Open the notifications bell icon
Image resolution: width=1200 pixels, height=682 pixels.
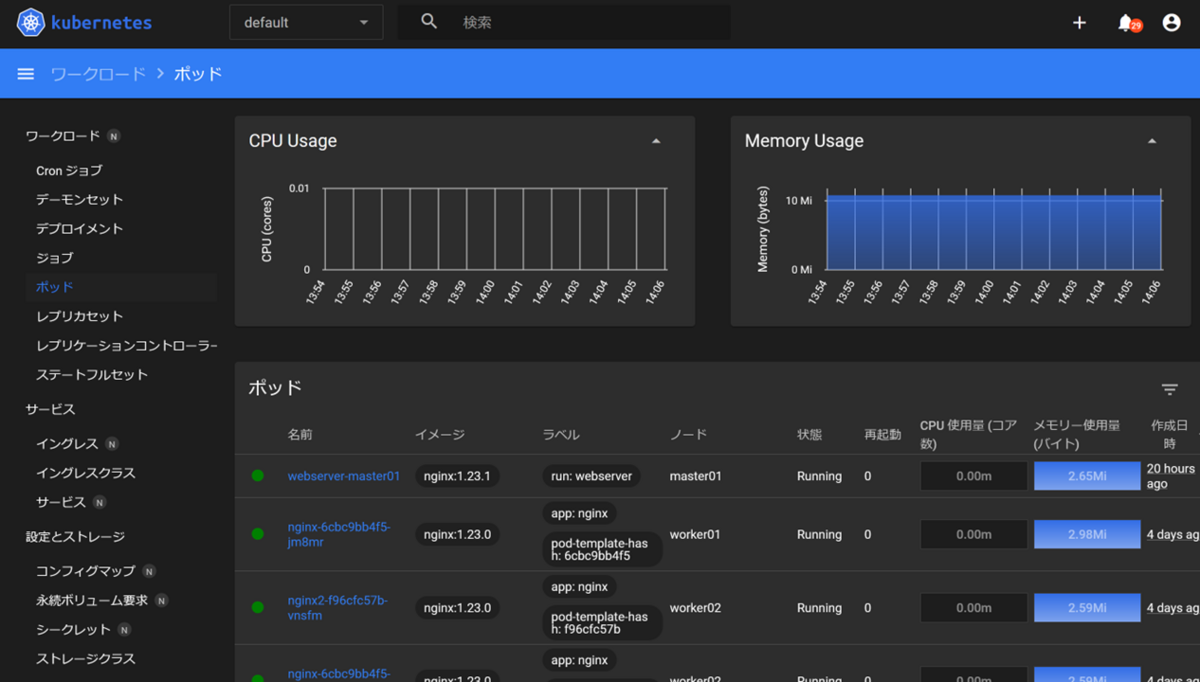(1125, 21)
